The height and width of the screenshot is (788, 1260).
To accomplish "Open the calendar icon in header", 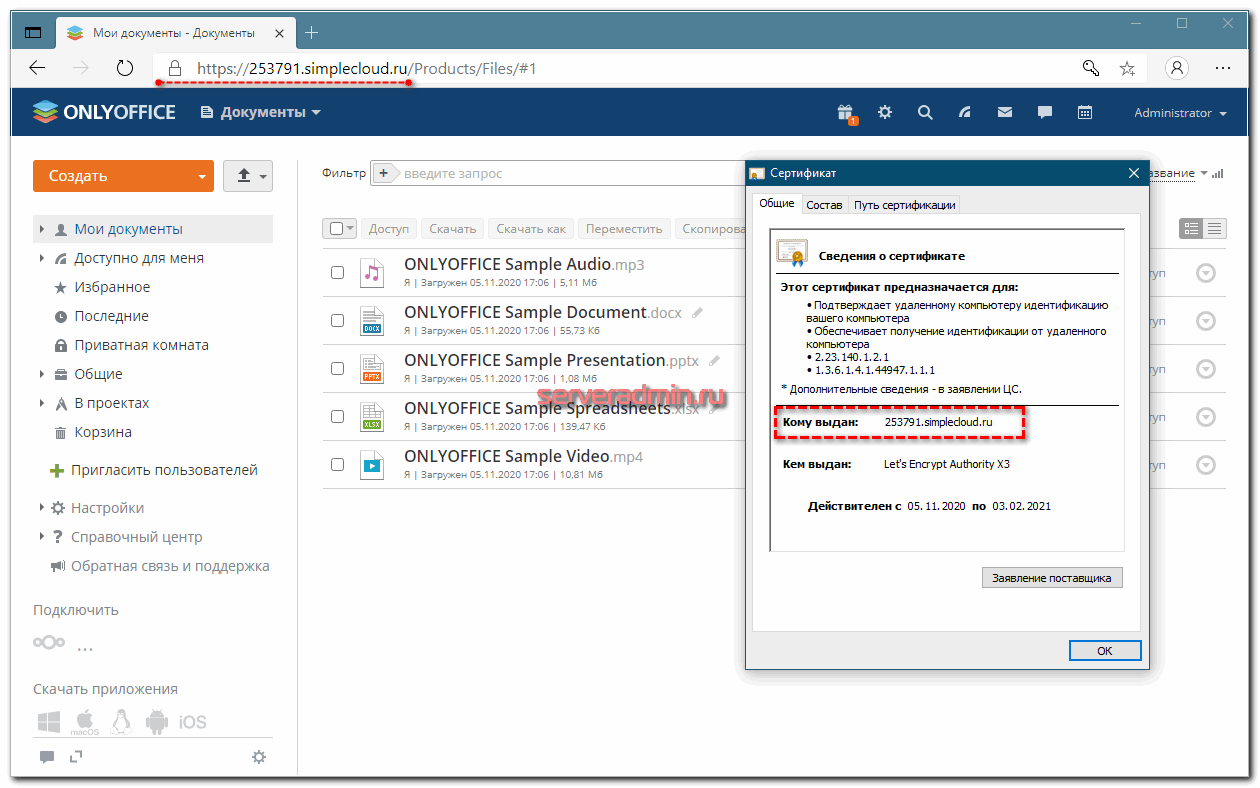I will (x=1085, y=112).
